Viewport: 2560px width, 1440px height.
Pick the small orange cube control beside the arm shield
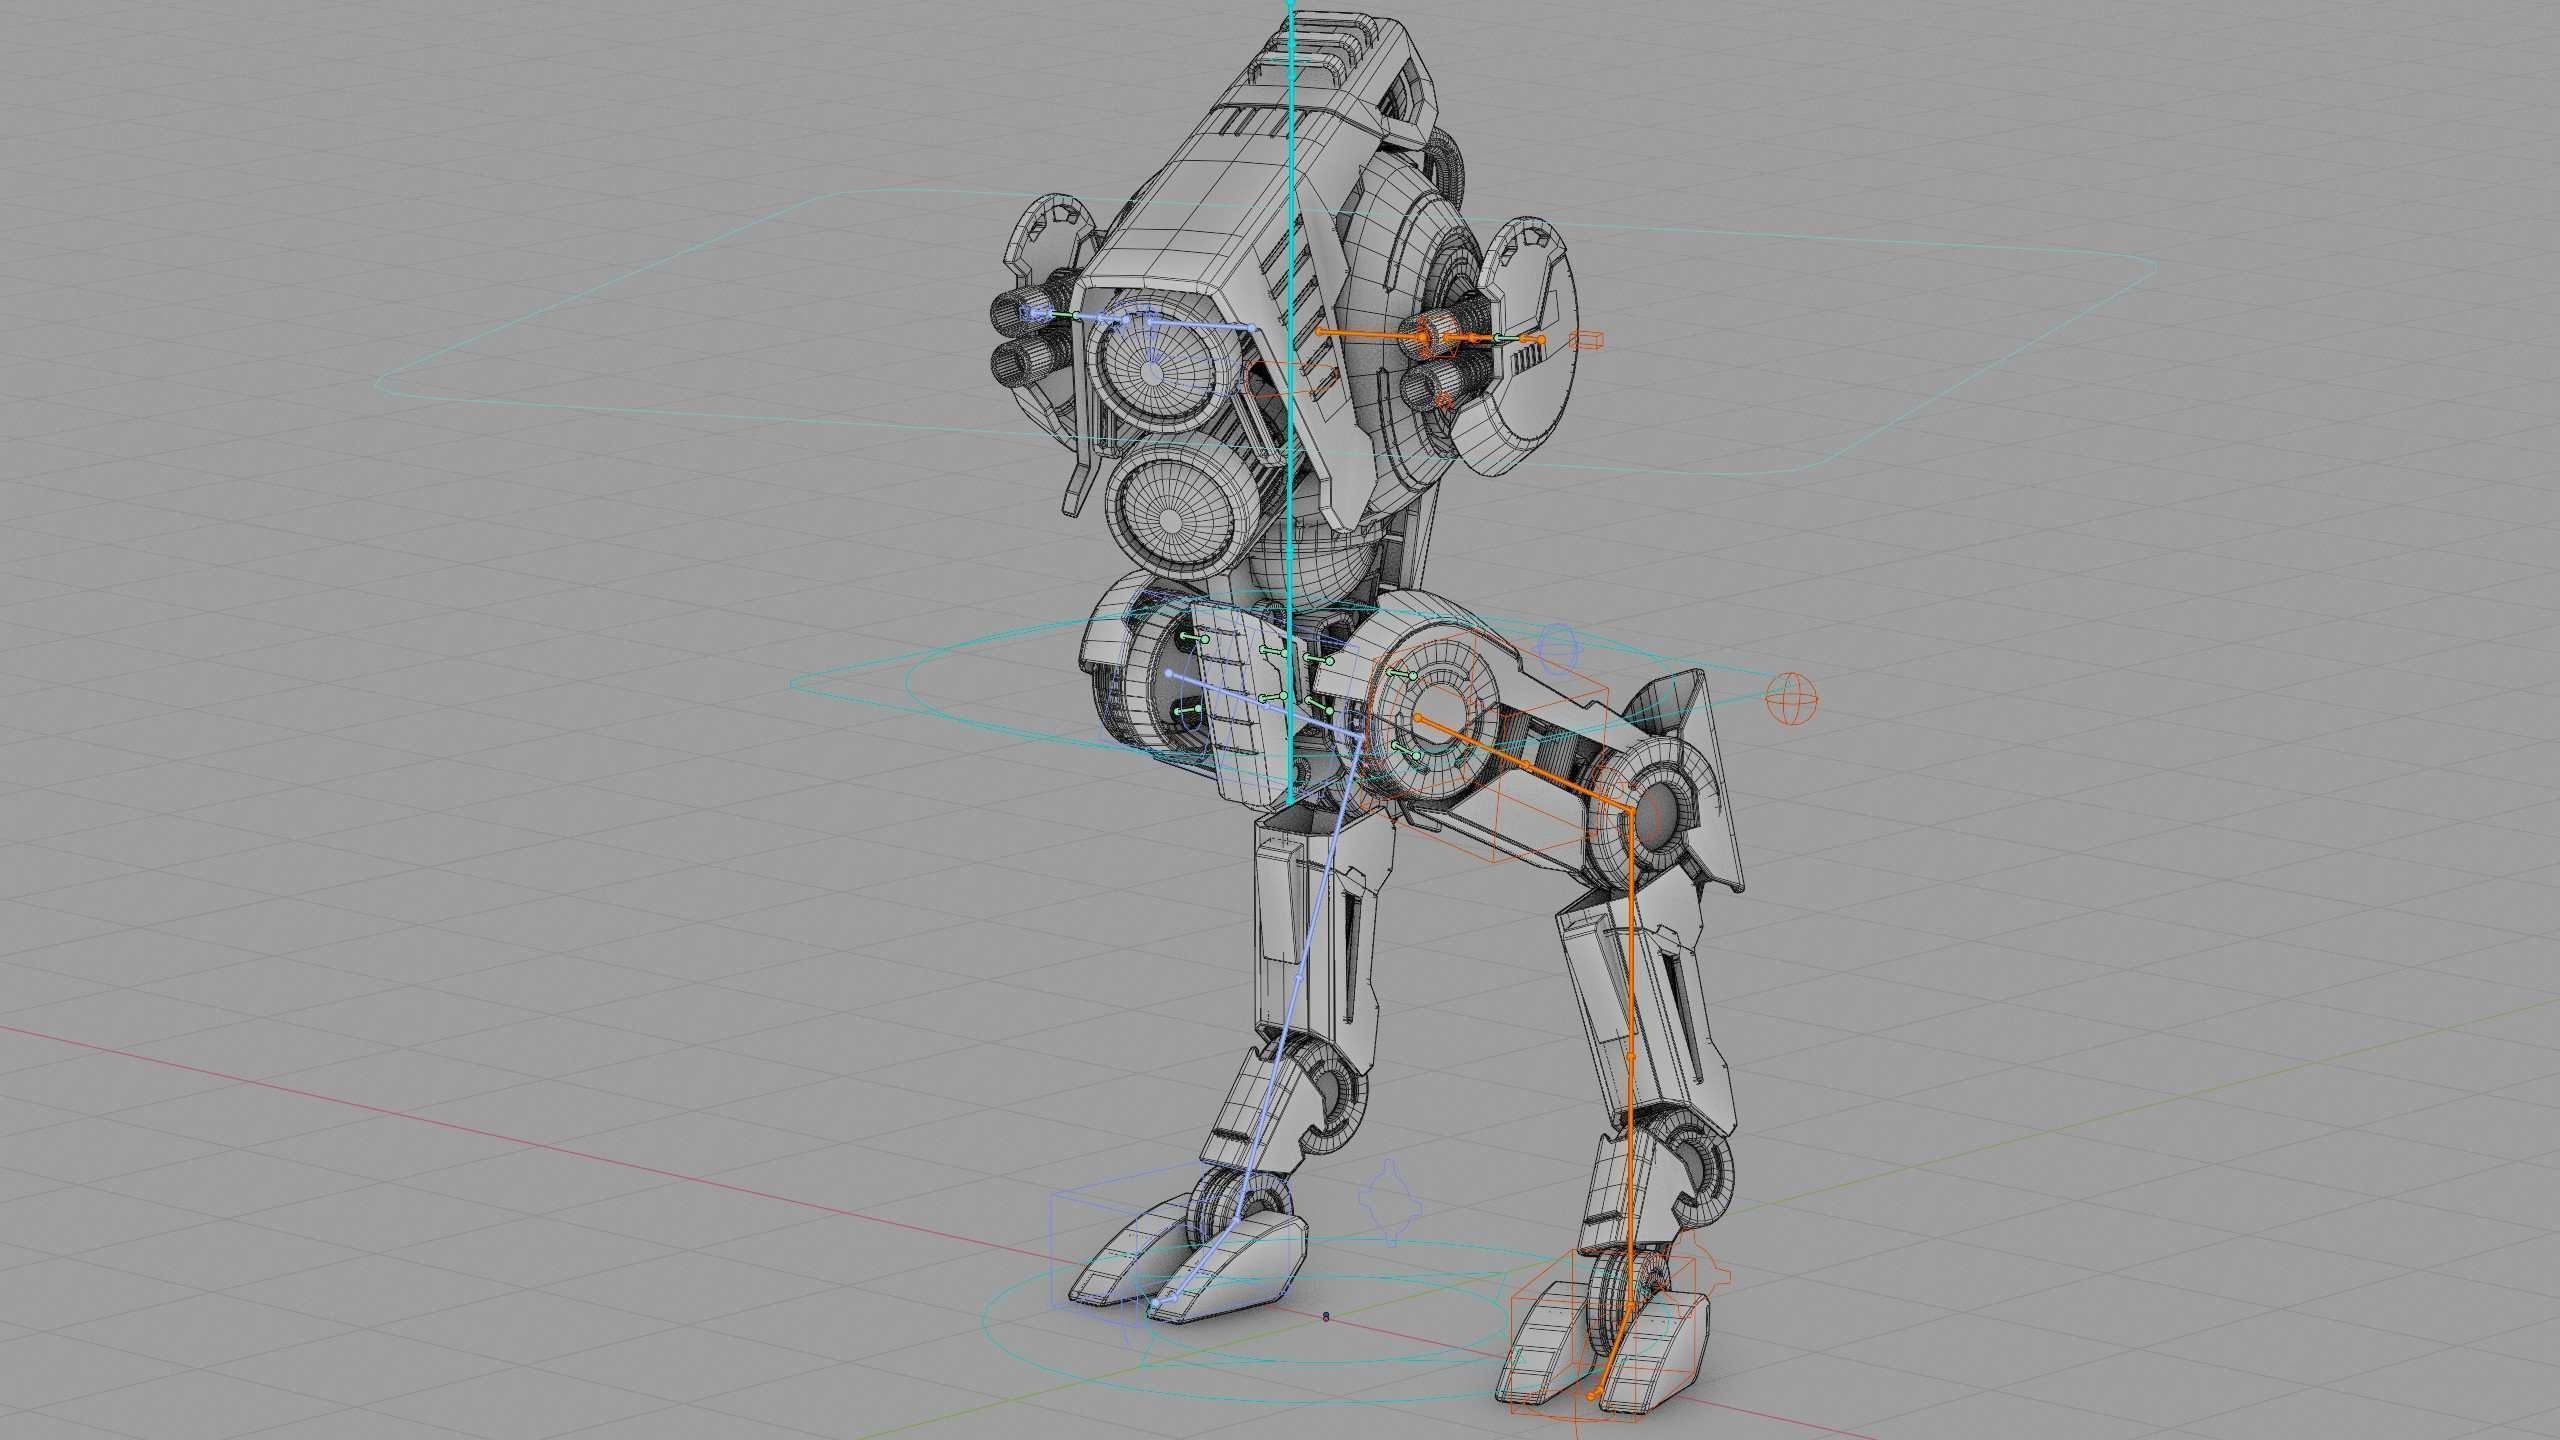1585,341
